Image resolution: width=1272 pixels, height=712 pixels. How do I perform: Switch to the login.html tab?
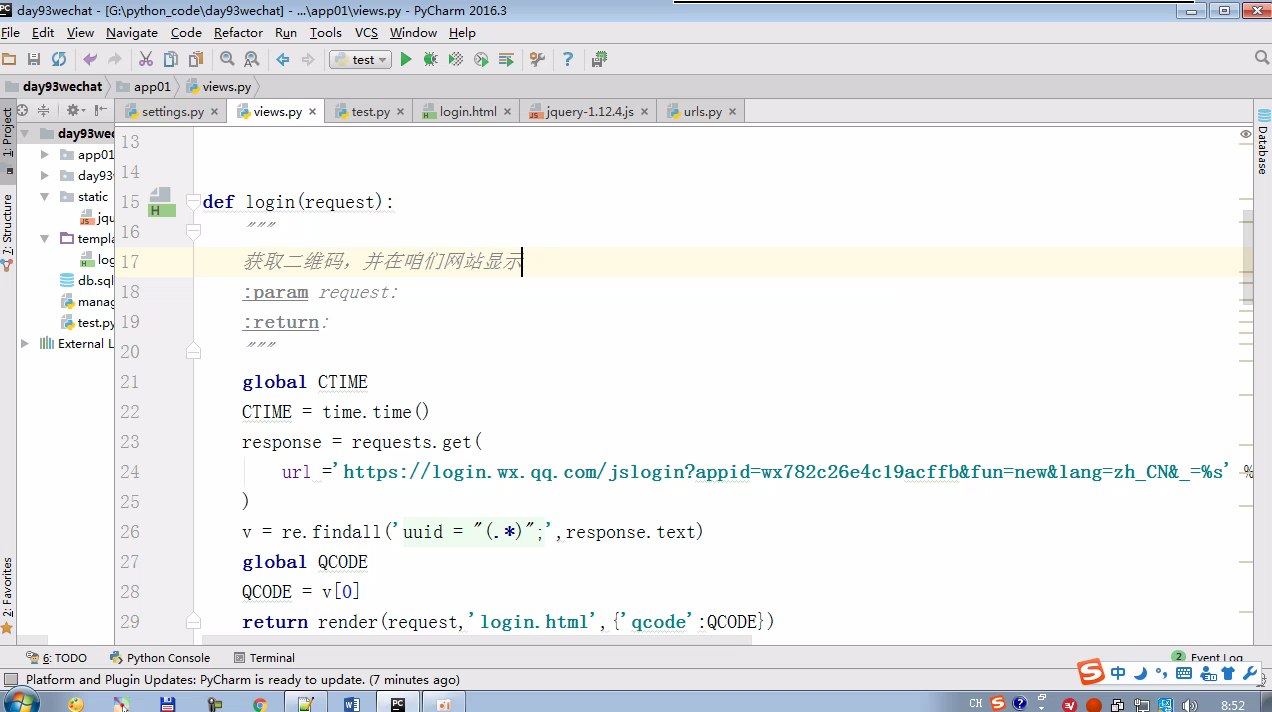pyautogui.click(x=468, y=112)
